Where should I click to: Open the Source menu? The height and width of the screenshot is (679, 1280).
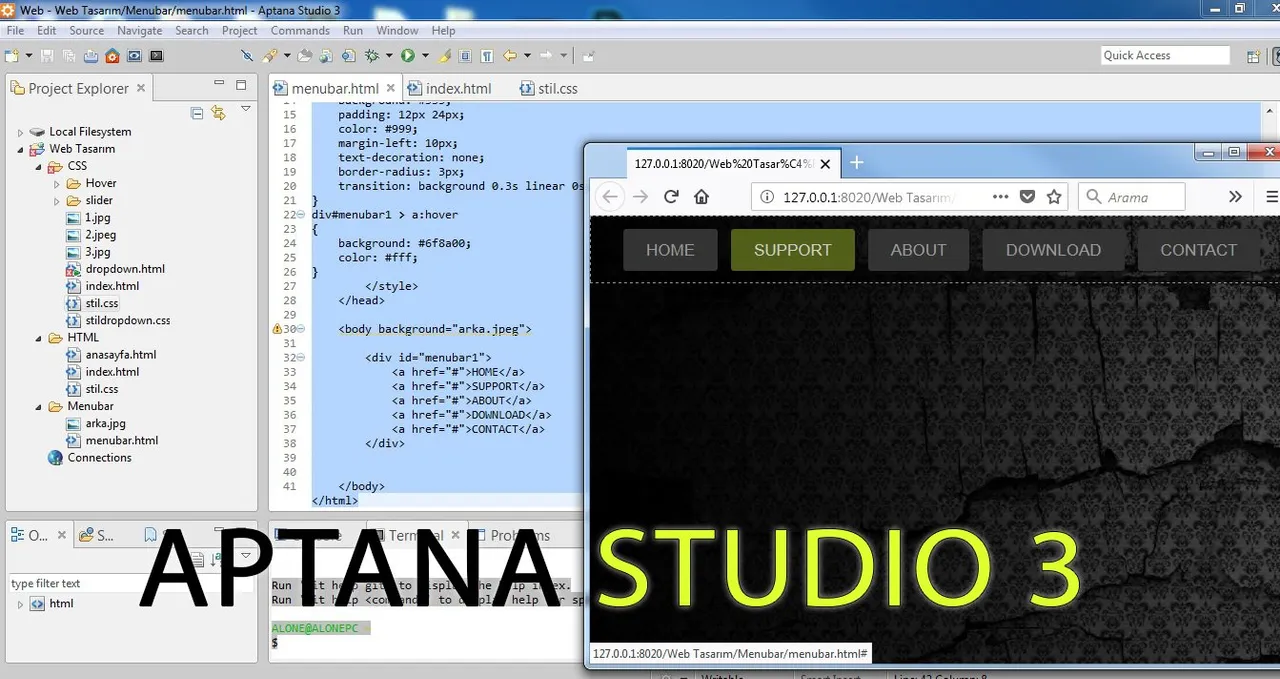pos(86,31)
